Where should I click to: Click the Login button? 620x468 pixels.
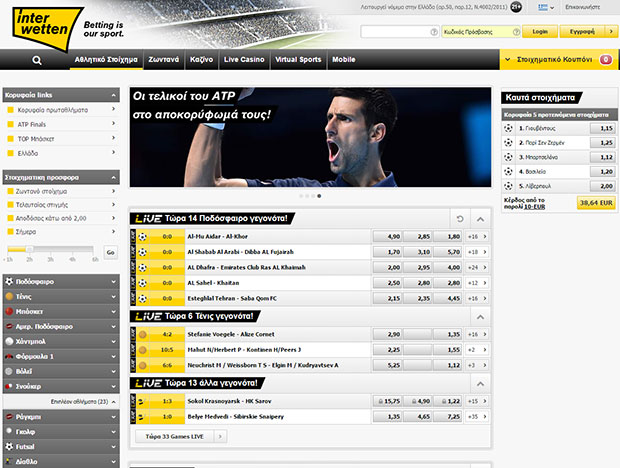pos(539,32)
